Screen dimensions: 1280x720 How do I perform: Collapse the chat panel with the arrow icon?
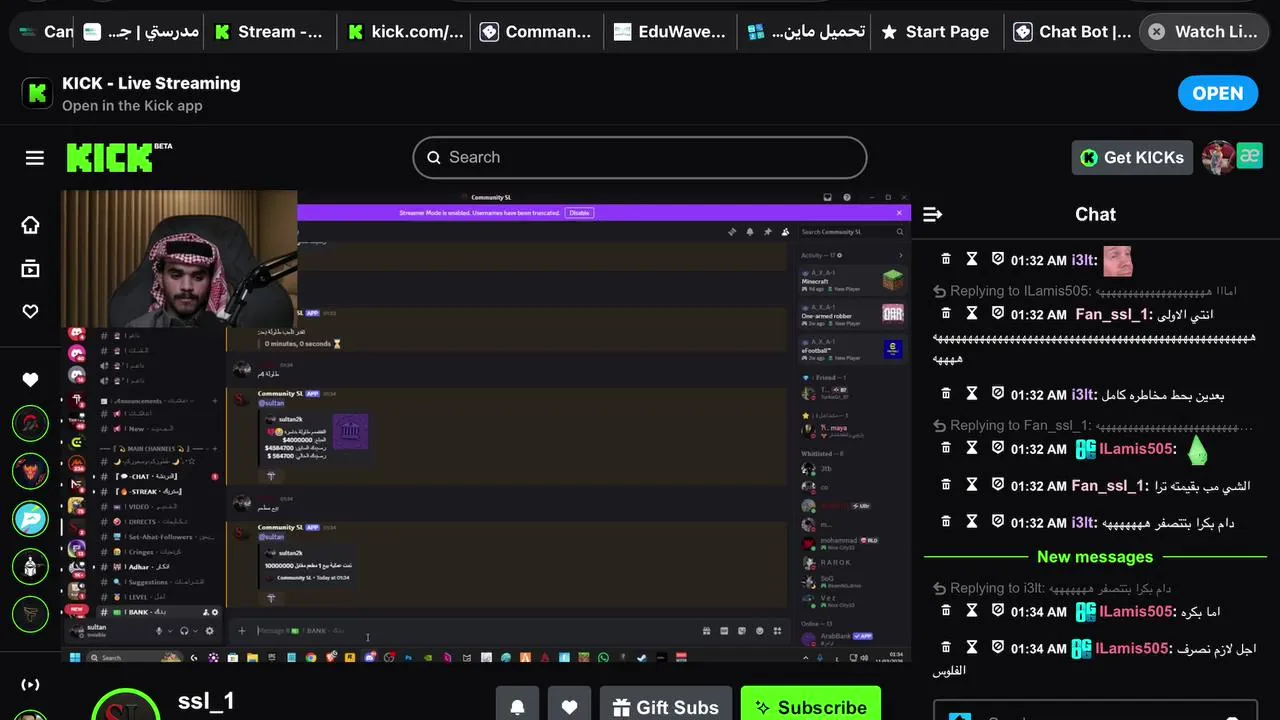pos(933,214)
